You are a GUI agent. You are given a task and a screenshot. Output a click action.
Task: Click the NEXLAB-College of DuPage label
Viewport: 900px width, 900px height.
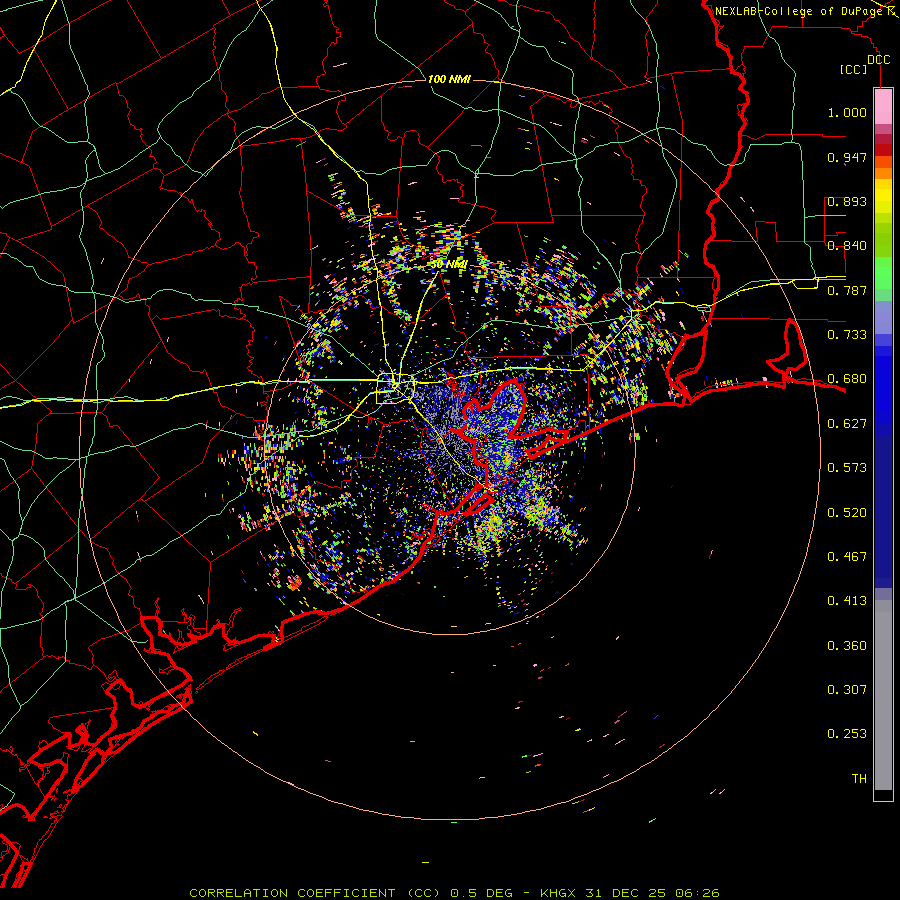pyautogui.click(x=799, y=11)
